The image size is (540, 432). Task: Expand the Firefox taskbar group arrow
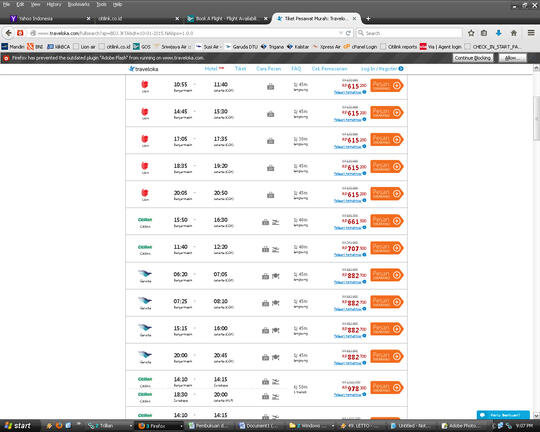tap(181, 426)
